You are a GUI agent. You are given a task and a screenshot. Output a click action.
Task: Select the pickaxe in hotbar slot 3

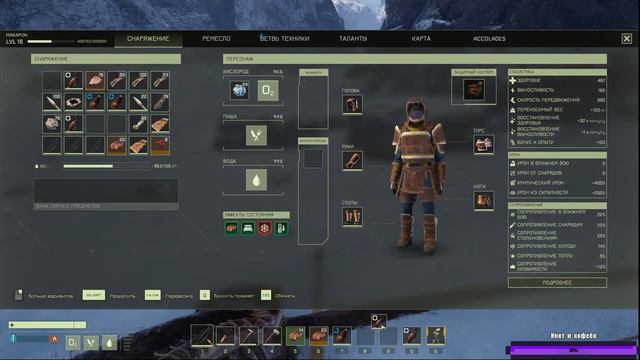point(249,336)
